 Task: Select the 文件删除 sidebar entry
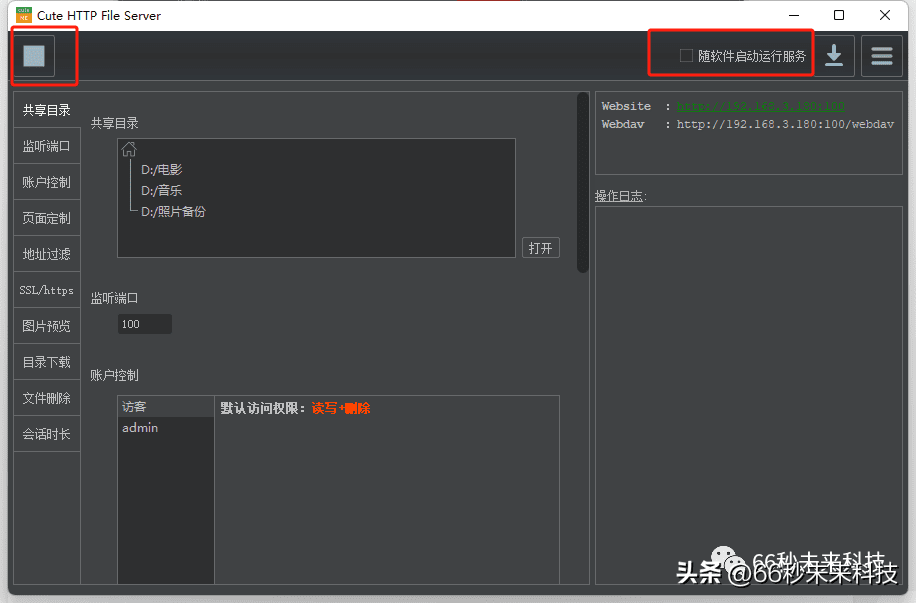tap(46, 397)
